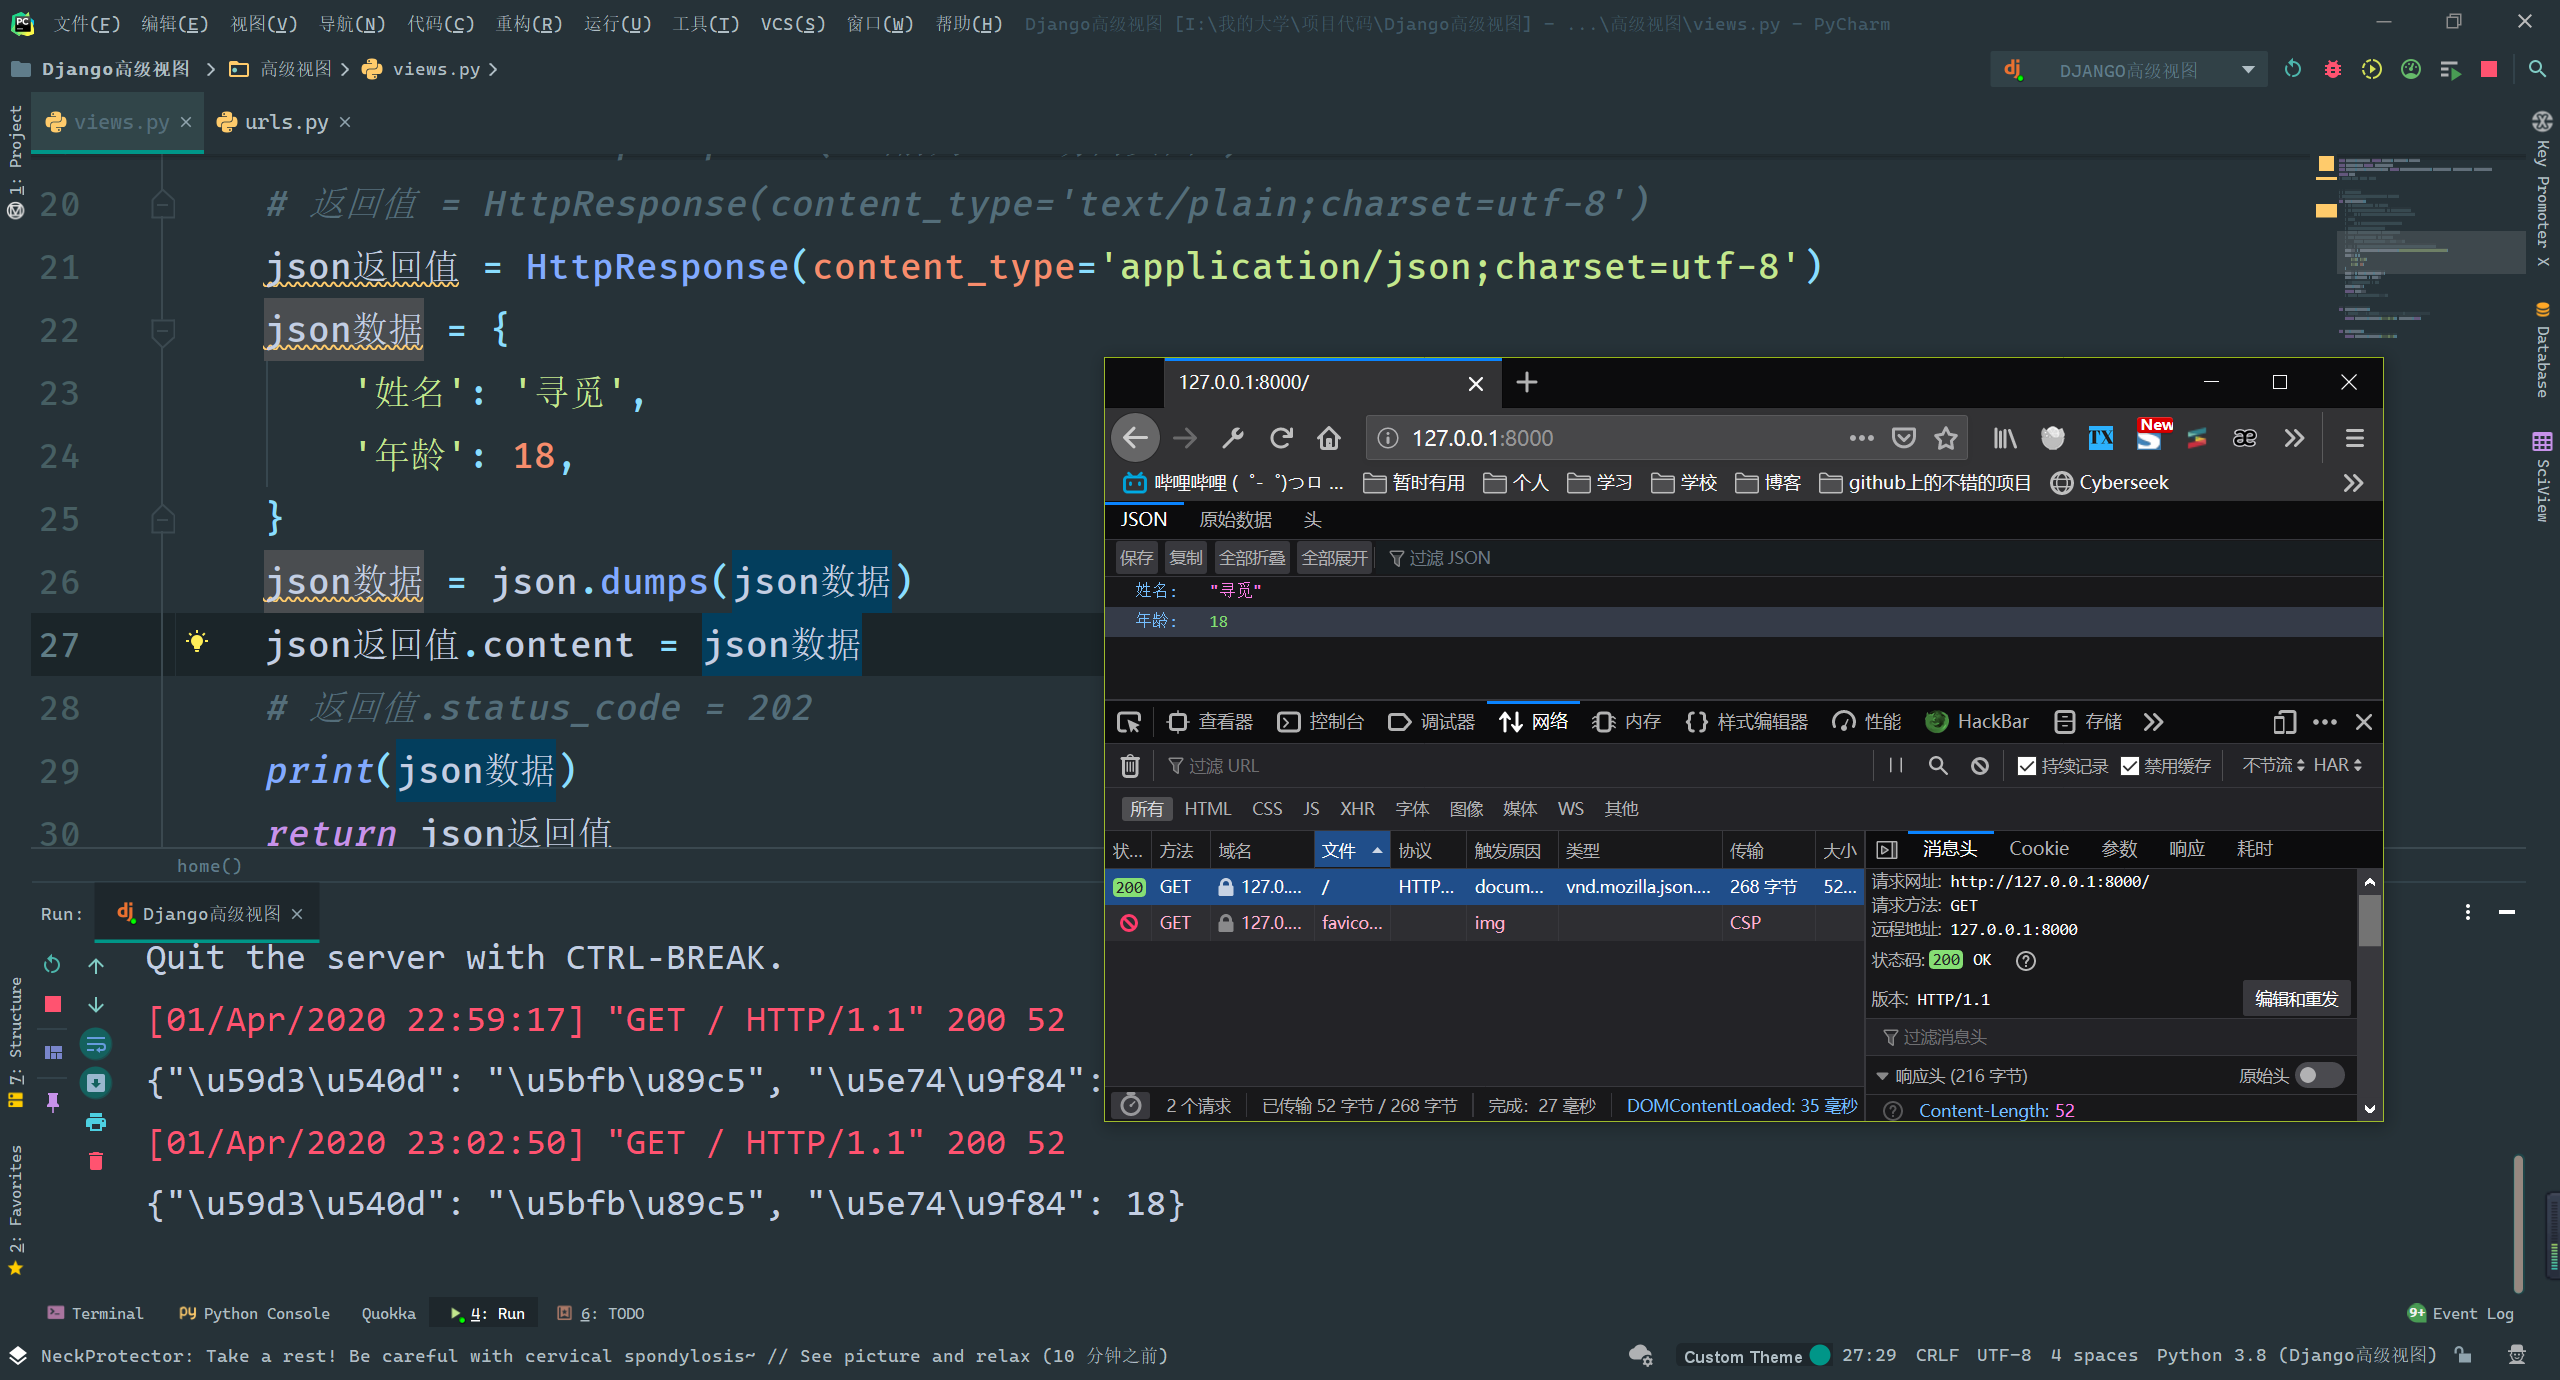Click the bookmark star icon

pos(1946,438)
